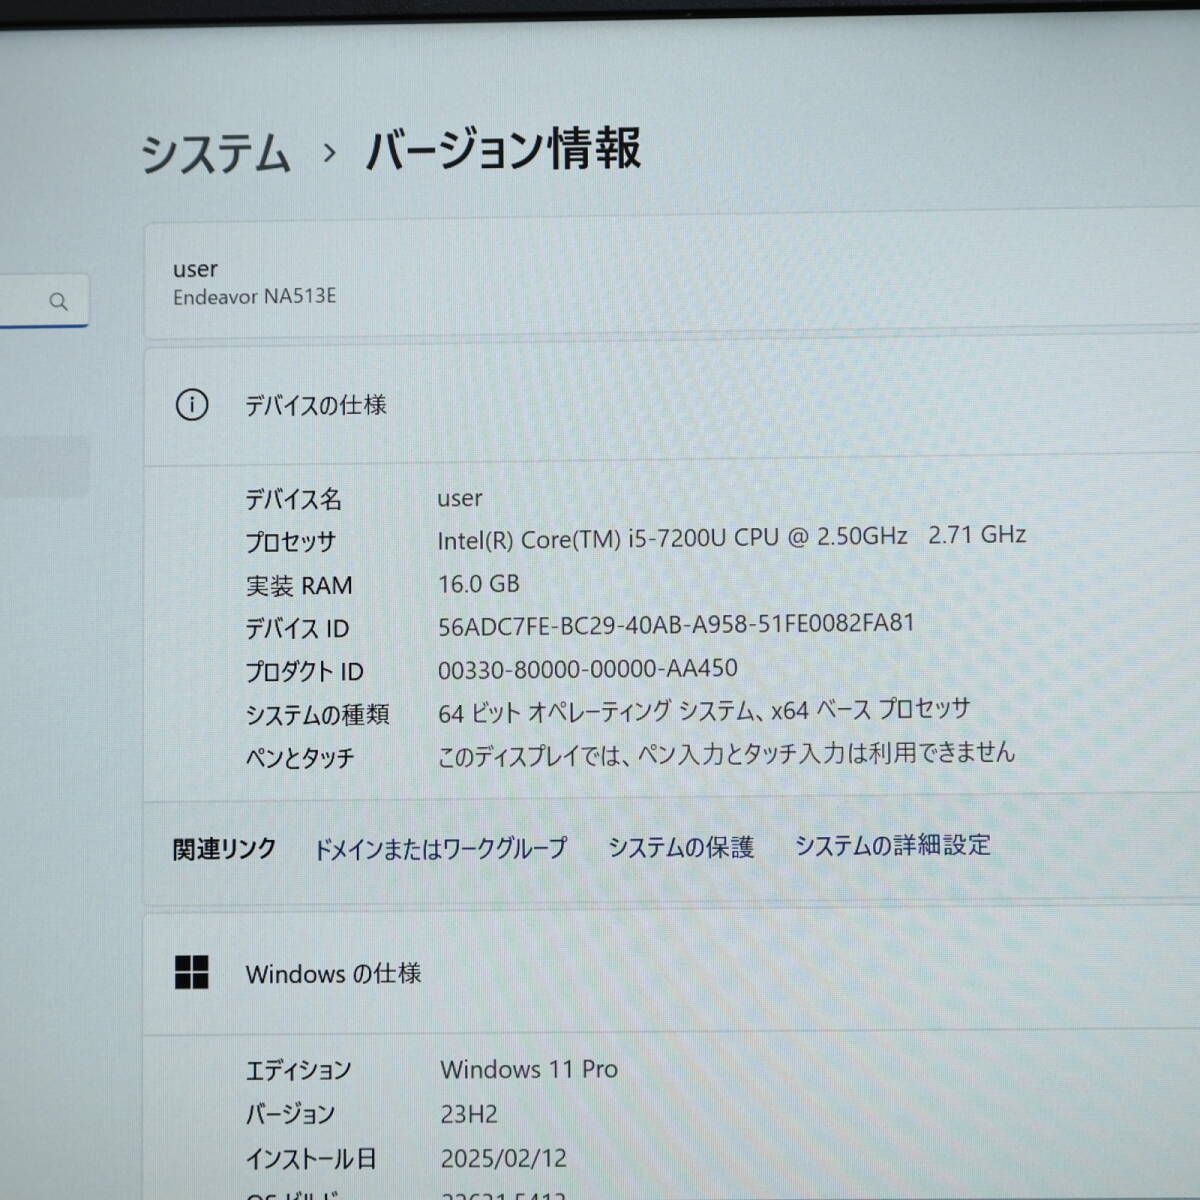Select the Windows 11 Pro edition value
The width and height of the screenshot is (1200, 1200).
click(529, 1069)
